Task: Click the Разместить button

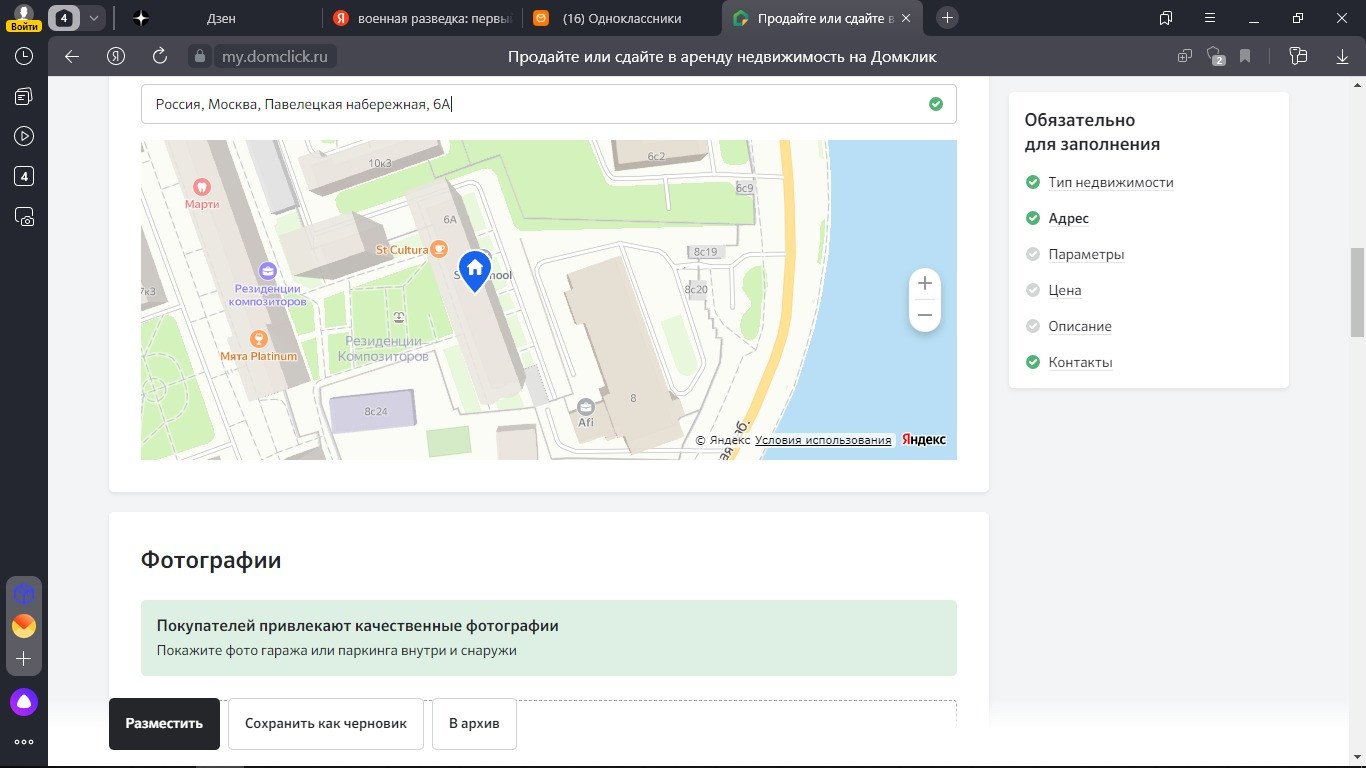Action: (164, 724)
